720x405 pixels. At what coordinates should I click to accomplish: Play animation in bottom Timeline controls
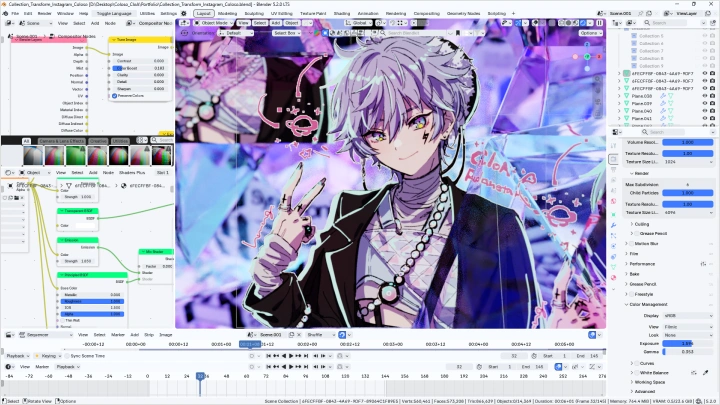pyautogui.click(x=291, y=366)
